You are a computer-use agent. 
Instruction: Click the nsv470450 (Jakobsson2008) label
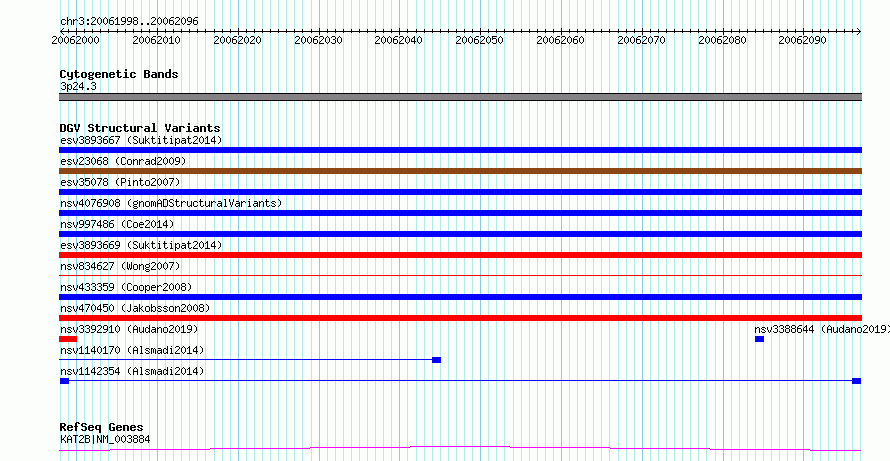(x=135, y=308)
